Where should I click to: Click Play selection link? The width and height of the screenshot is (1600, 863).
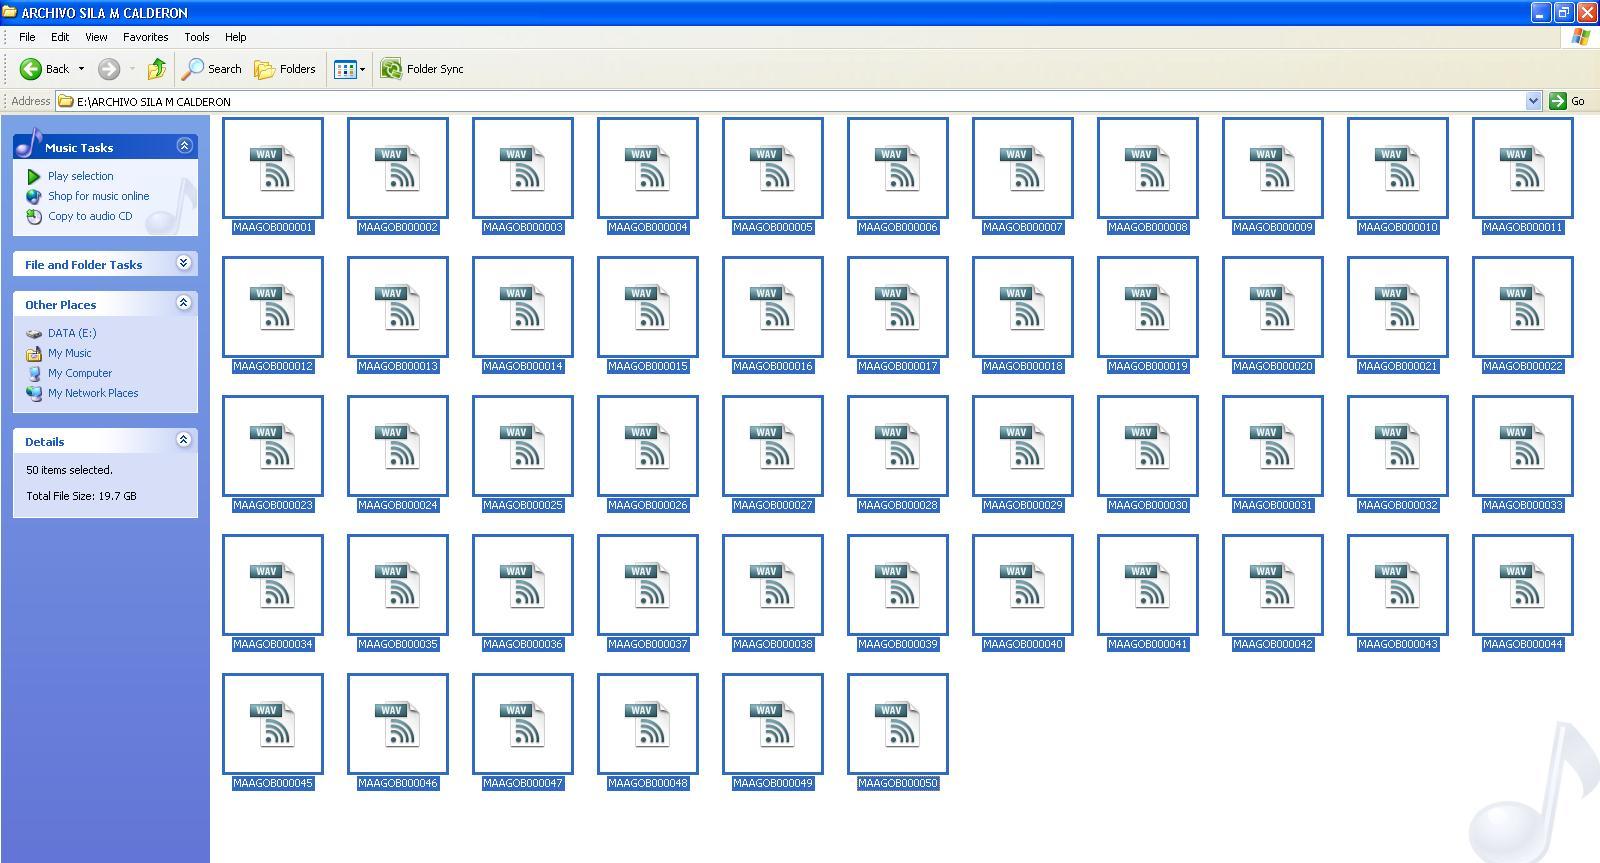pos(80,176)
